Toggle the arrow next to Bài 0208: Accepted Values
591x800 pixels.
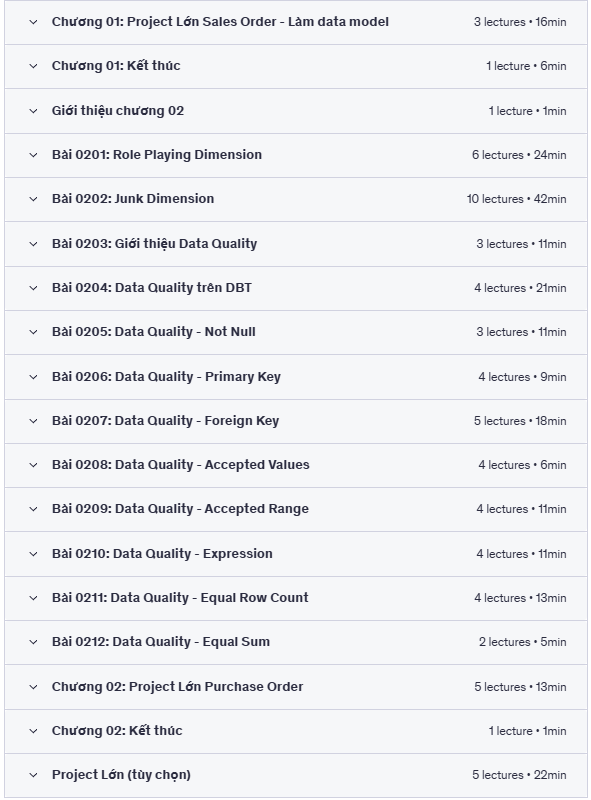(33, 465)
